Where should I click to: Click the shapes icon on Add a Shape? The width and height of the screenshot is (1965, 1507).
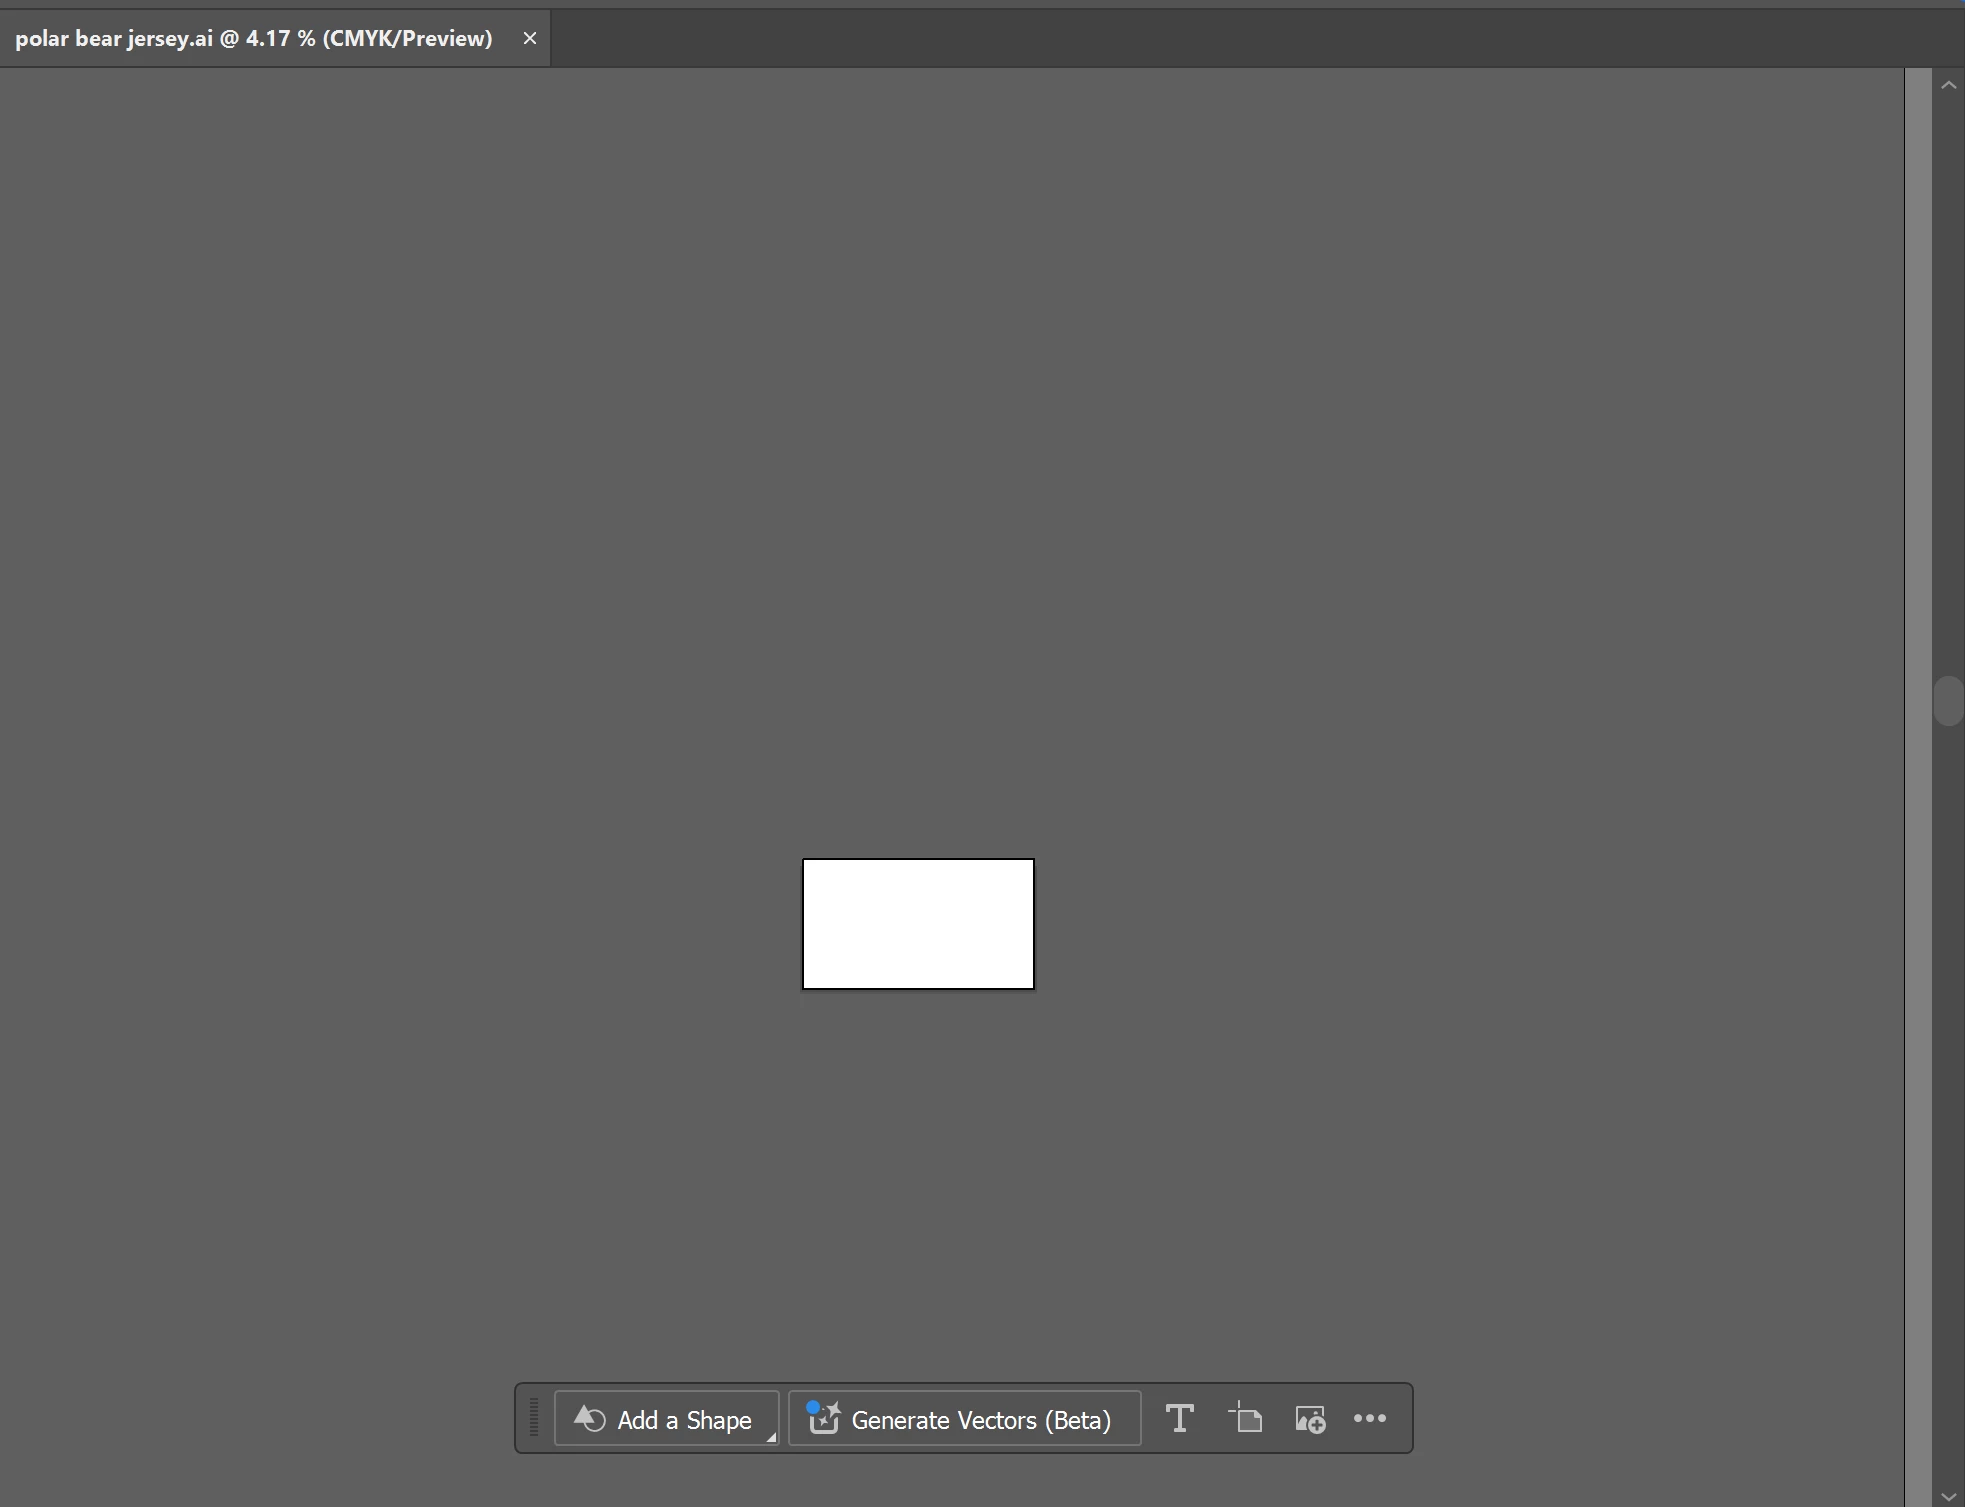pos(590,1418)
